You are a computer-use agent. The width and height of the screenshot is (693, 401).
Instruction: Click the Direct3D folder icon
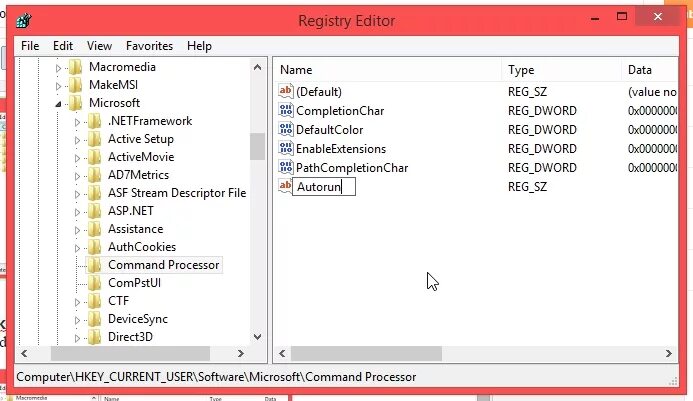coord(95,337)
